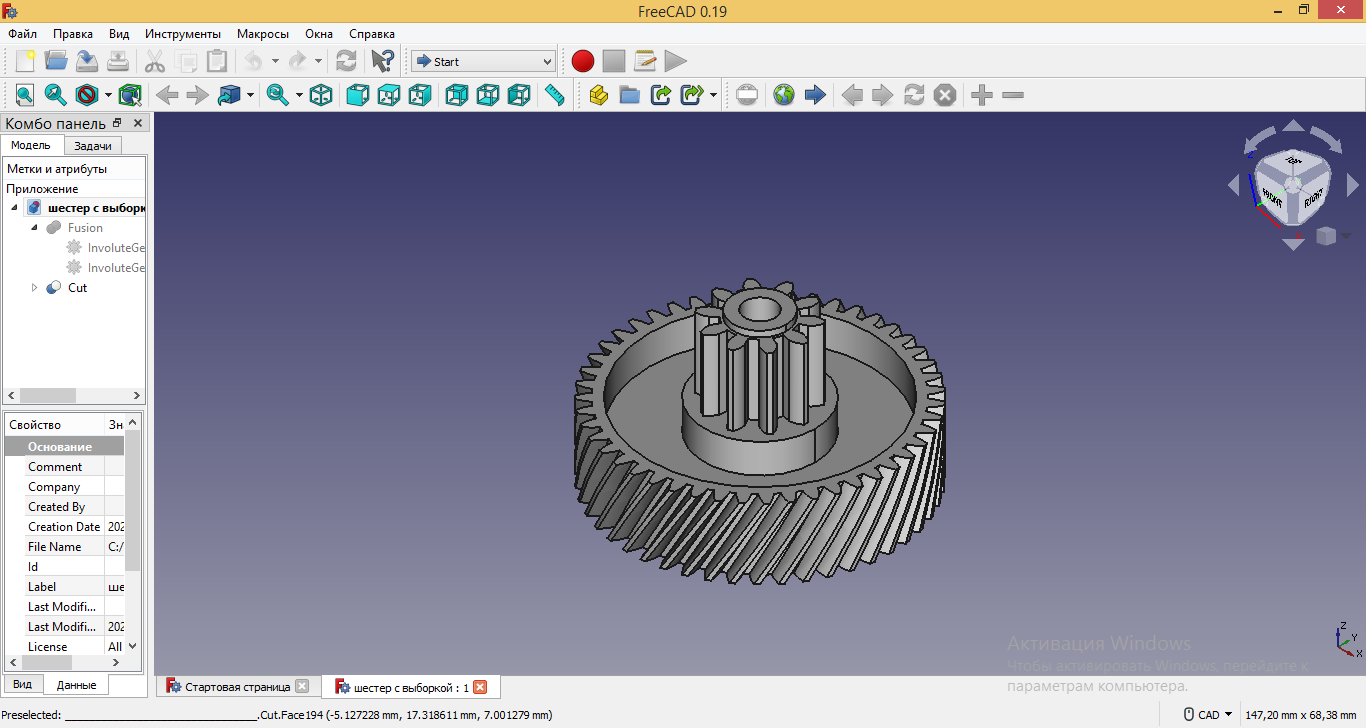Toggle the bounding box selection icon
Image resolution: width=1366 pixels, height=728 pixels.
tap(129, 95)
